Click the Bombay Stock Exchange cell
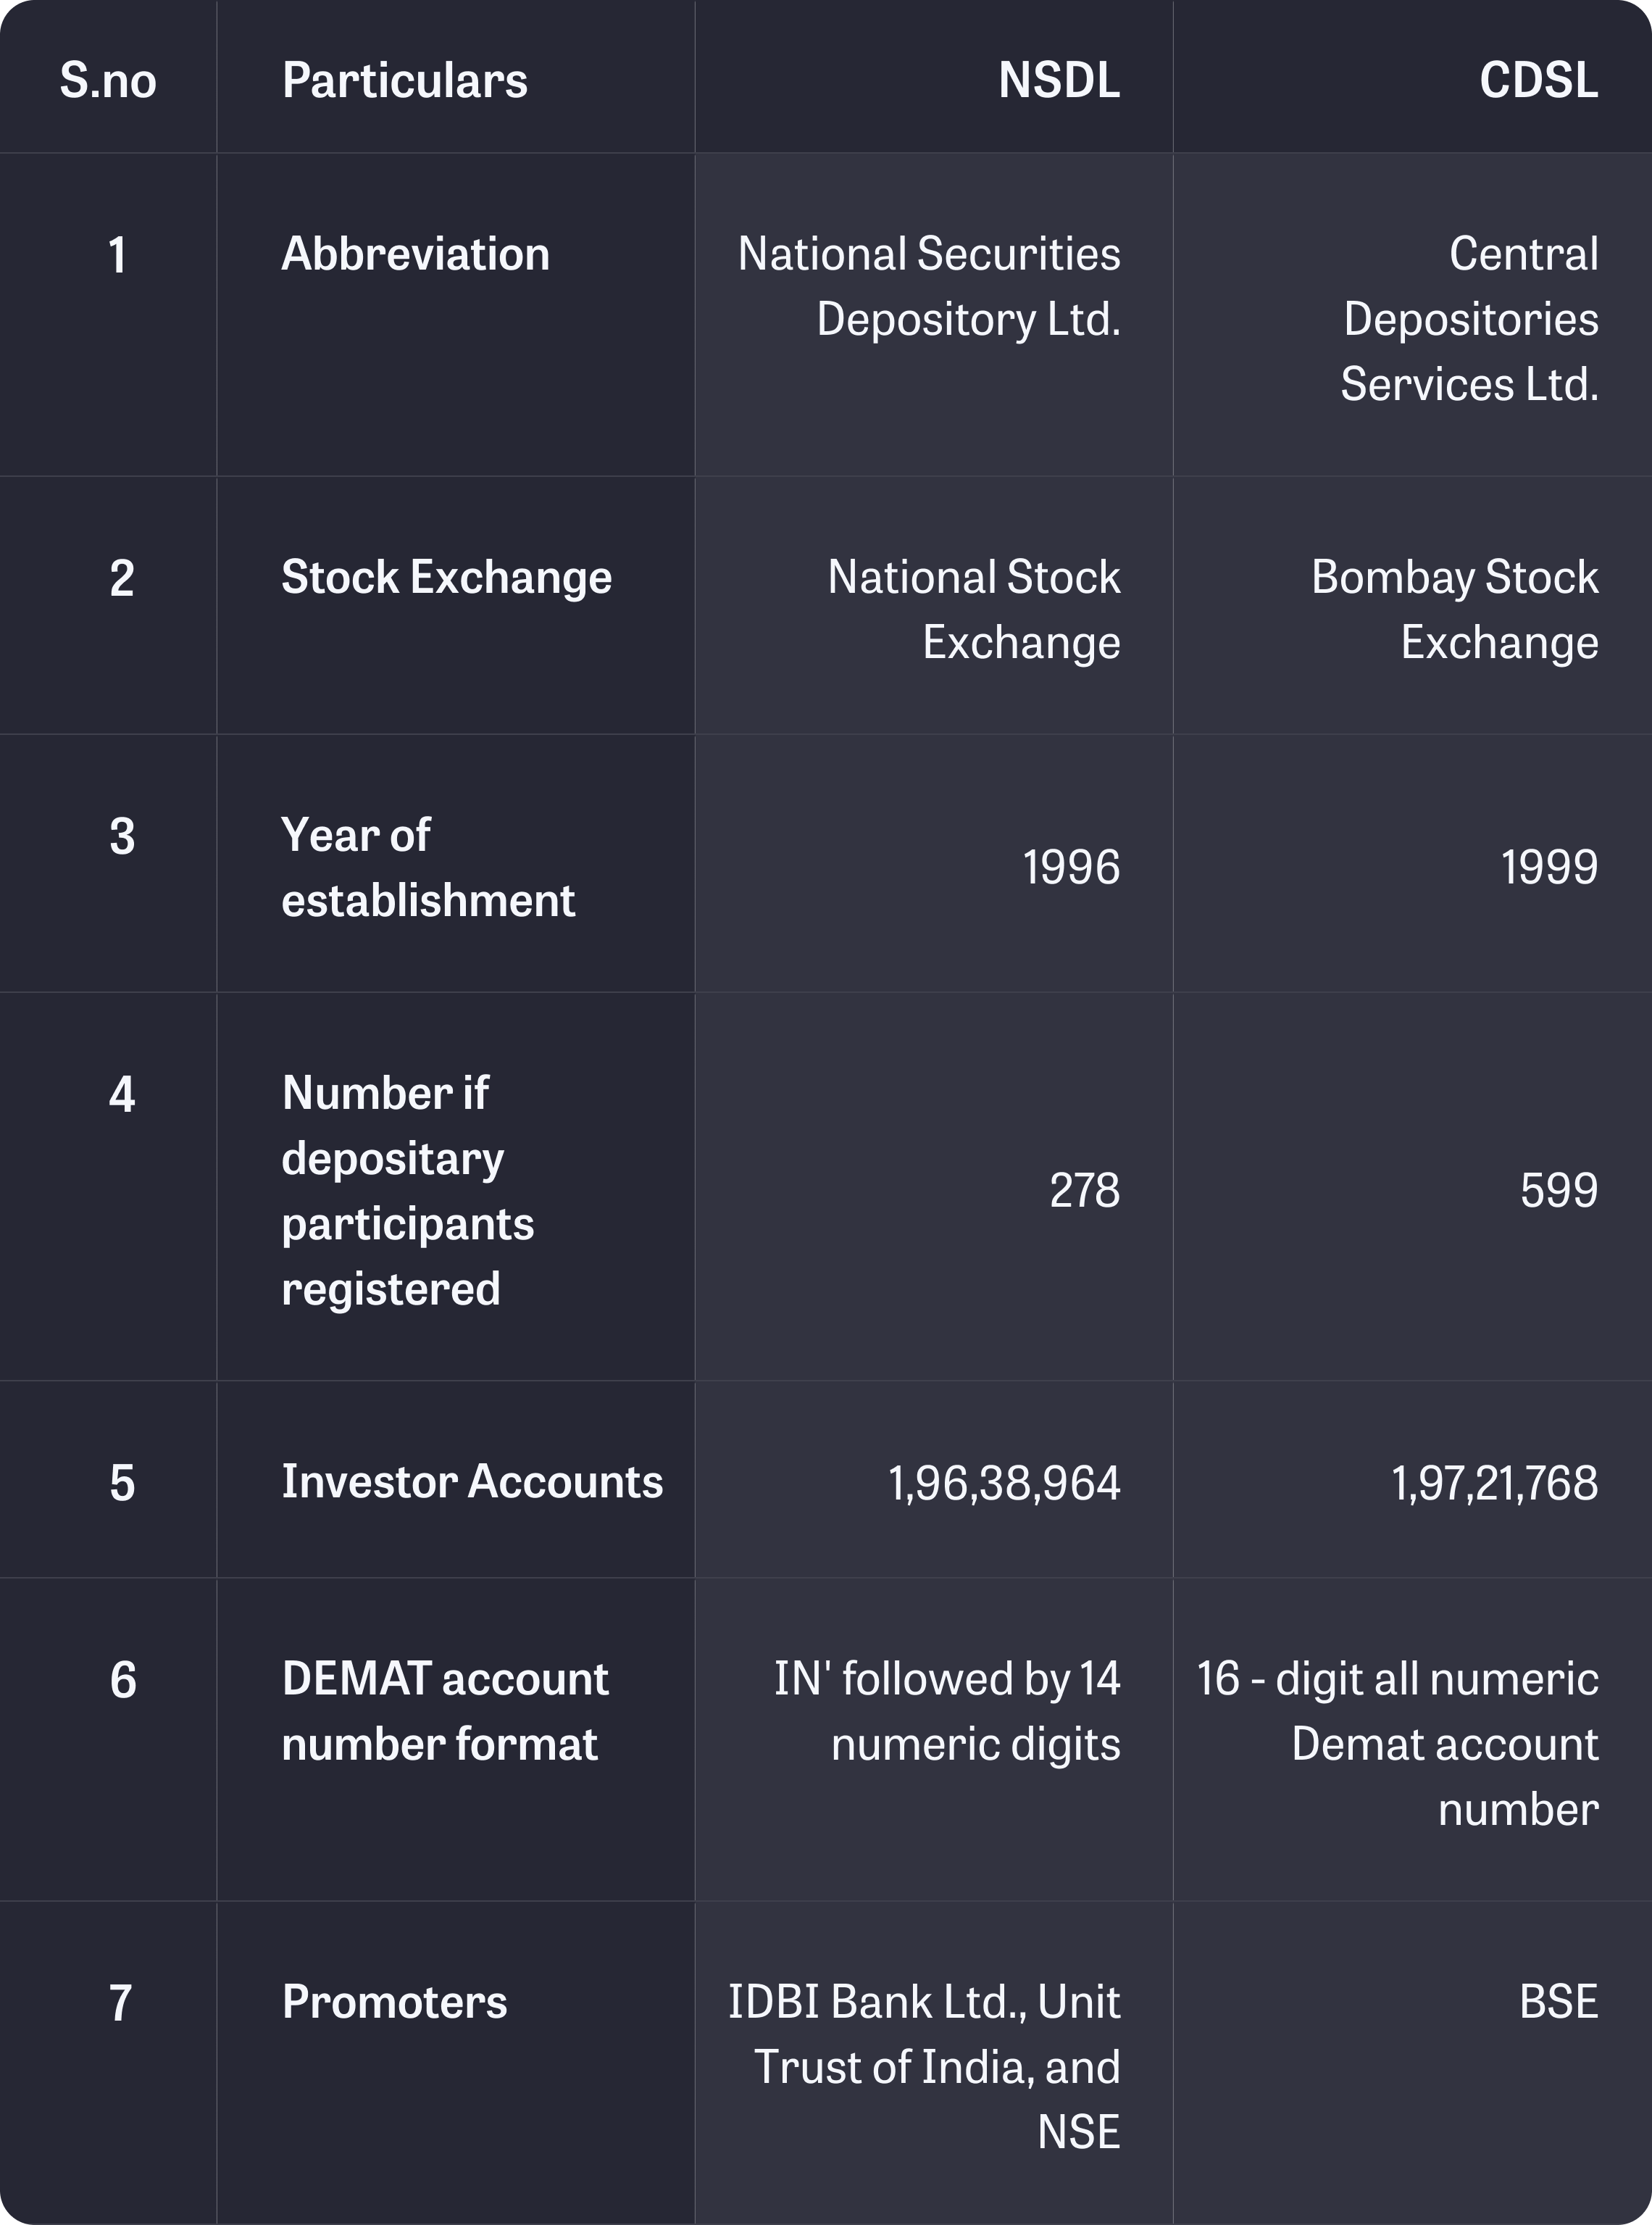1652x2225 pixels. click(x=1454, y=609)
